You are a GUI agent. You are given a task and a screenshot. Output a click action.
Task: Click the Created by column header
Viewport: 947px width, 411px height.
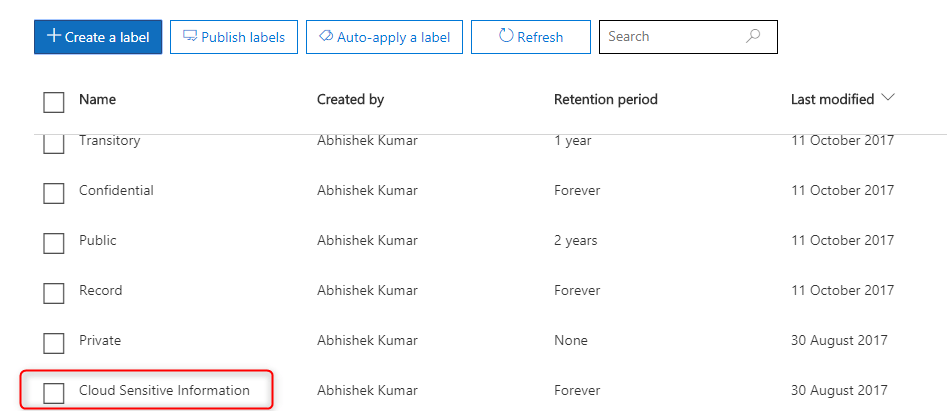click(350, 99)
